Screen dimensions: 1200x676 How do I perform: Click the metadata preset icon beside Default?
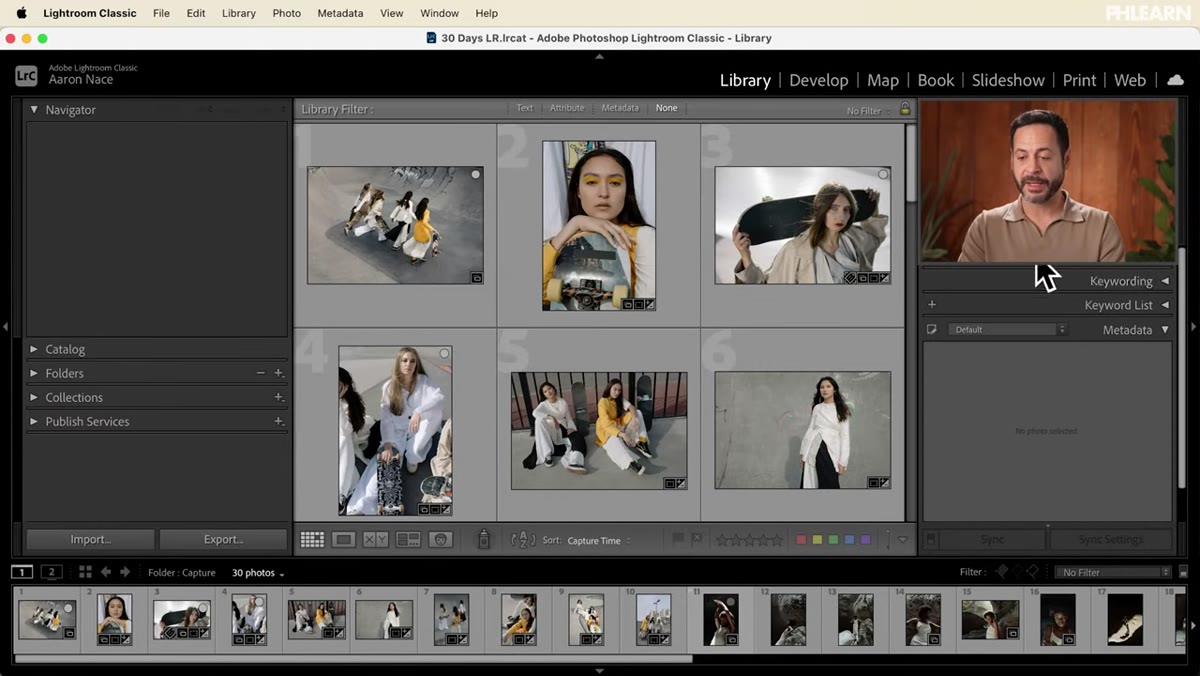932,329
